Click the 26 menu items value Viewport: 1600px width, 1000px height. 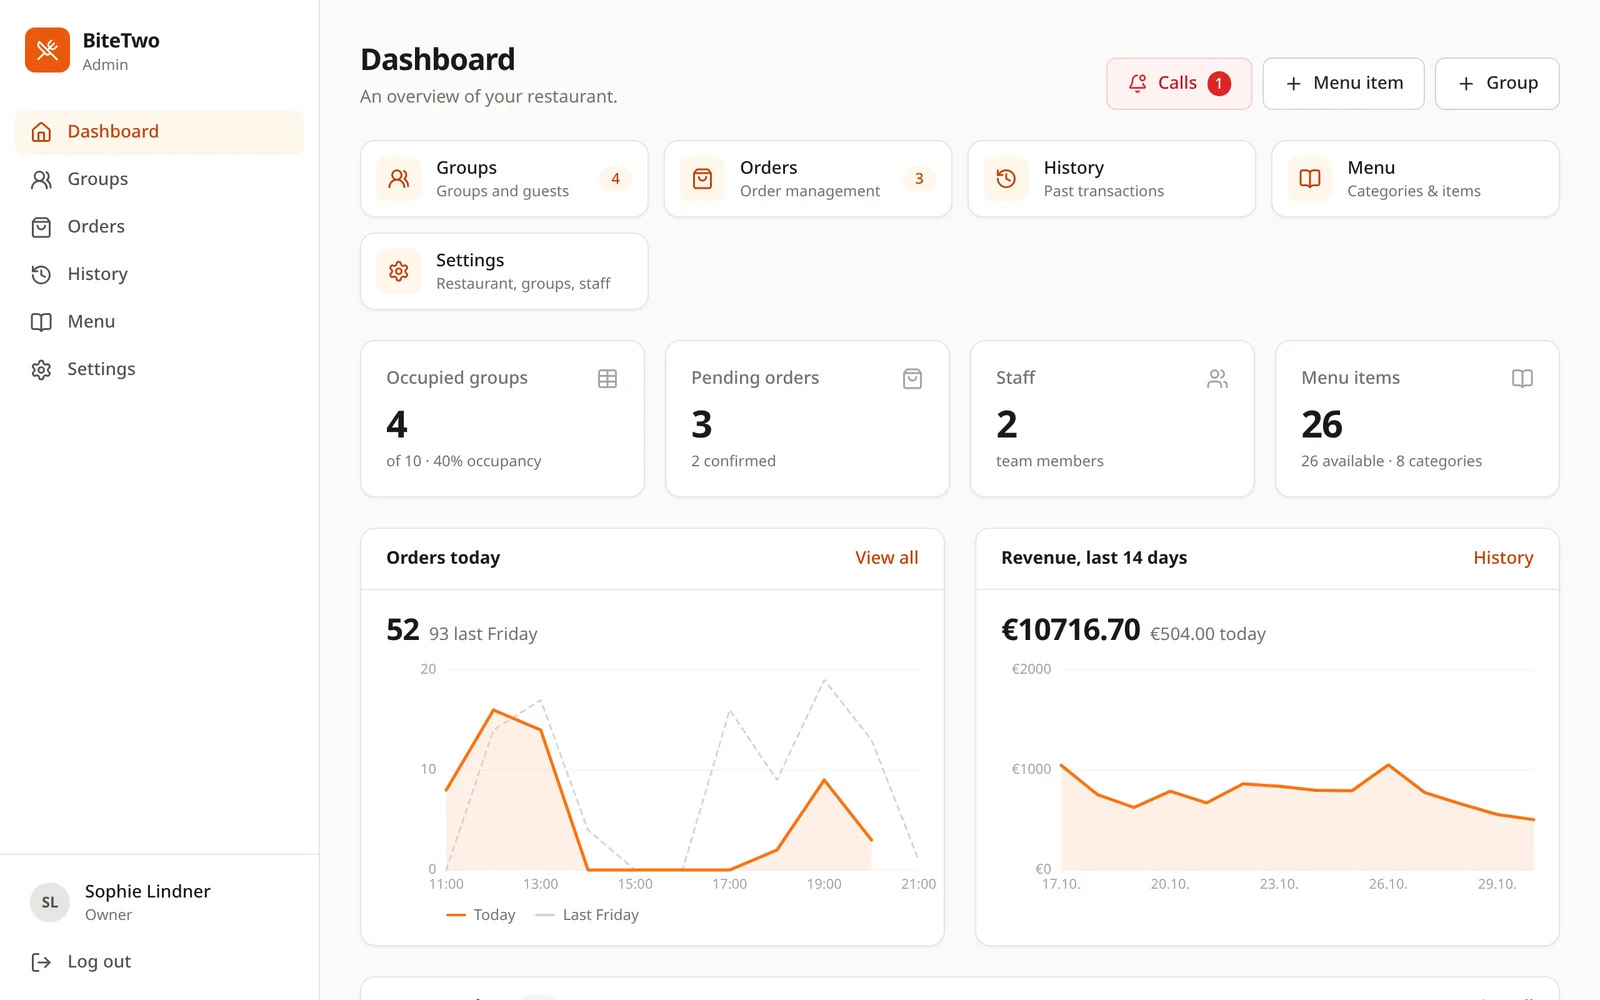click(x=1322, y=425)
